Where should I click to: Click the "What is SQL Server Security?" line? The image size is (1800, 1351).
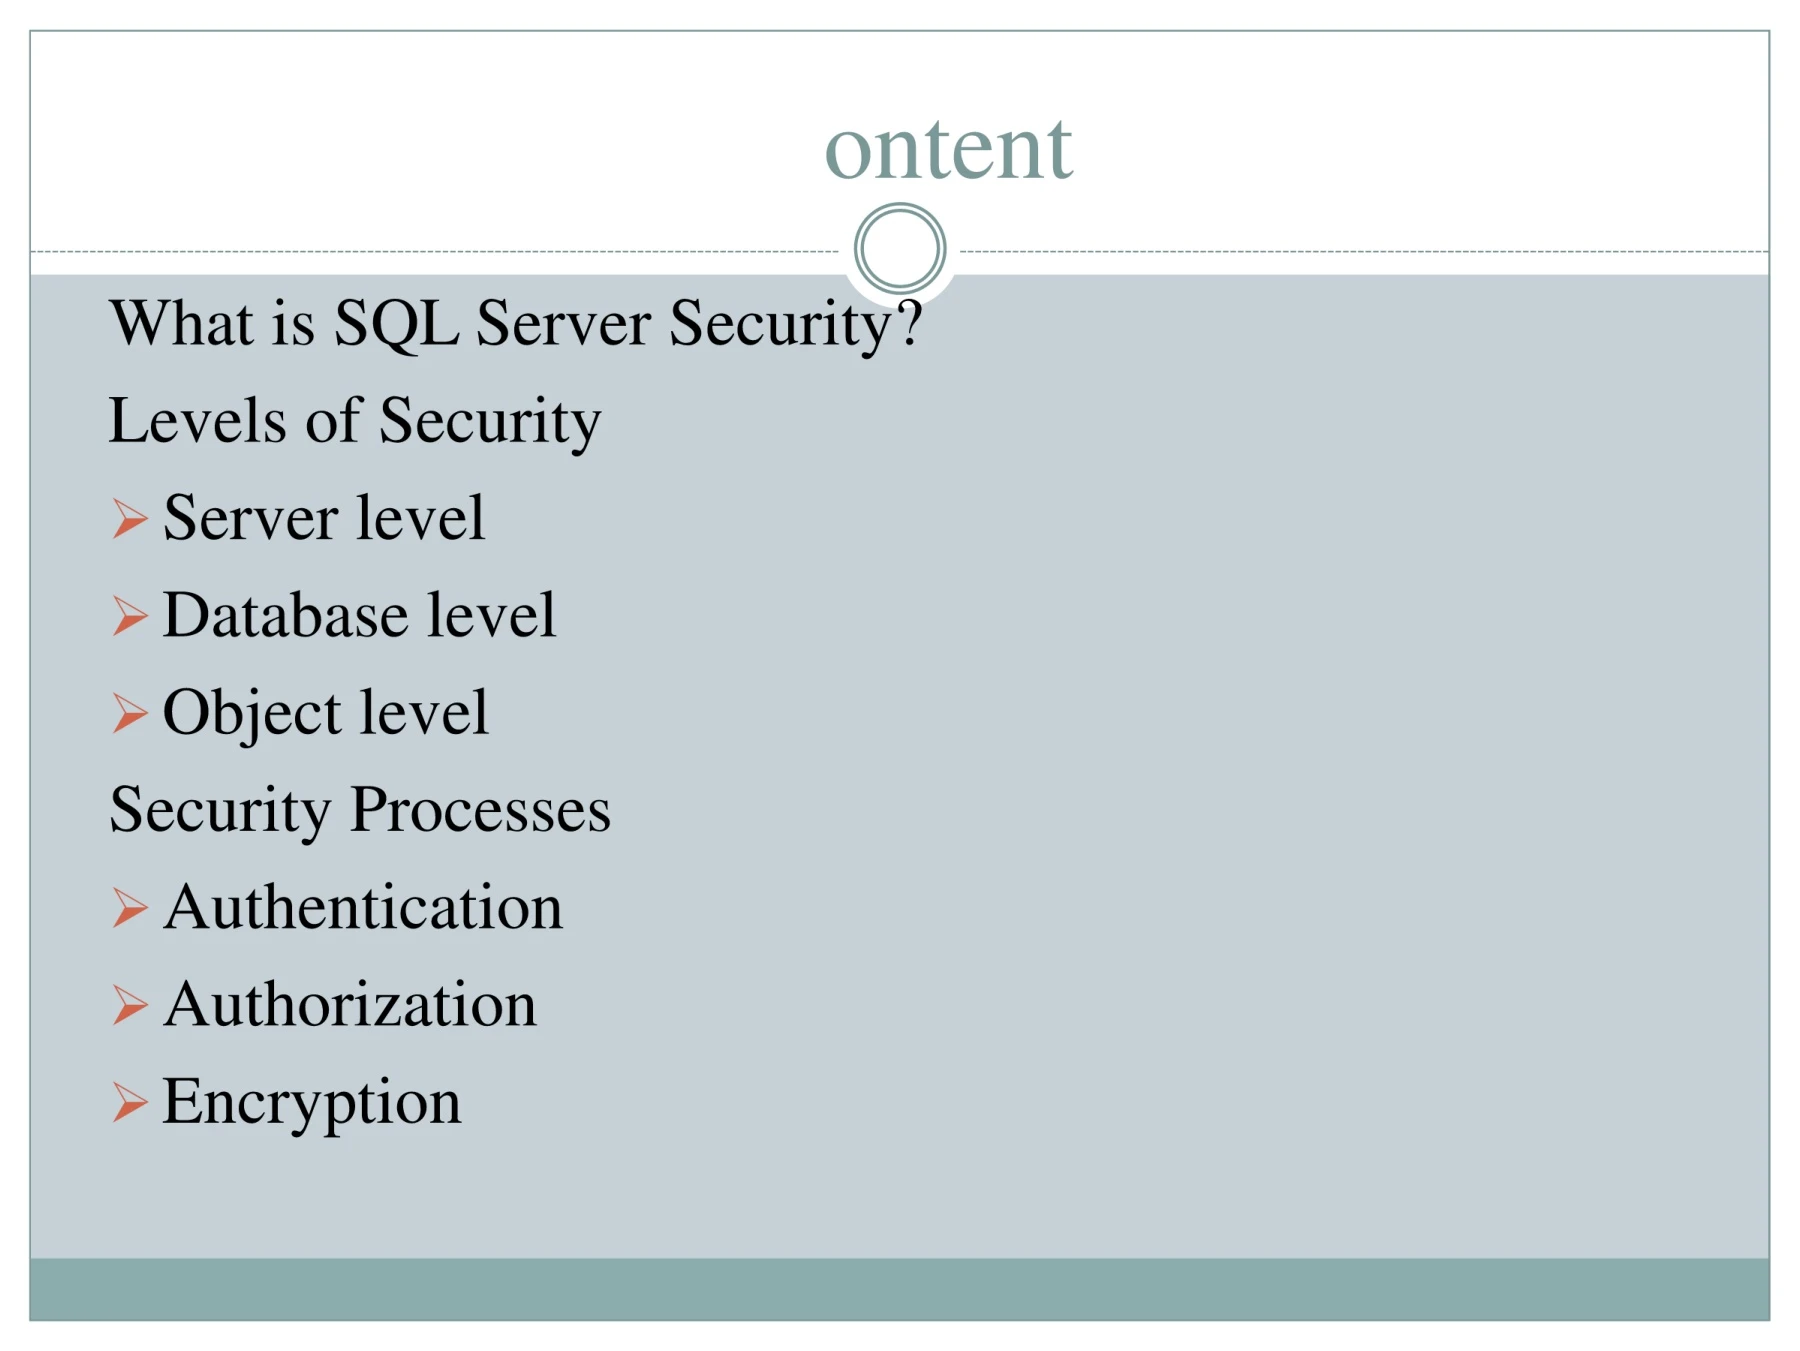[x=515, y=324]
